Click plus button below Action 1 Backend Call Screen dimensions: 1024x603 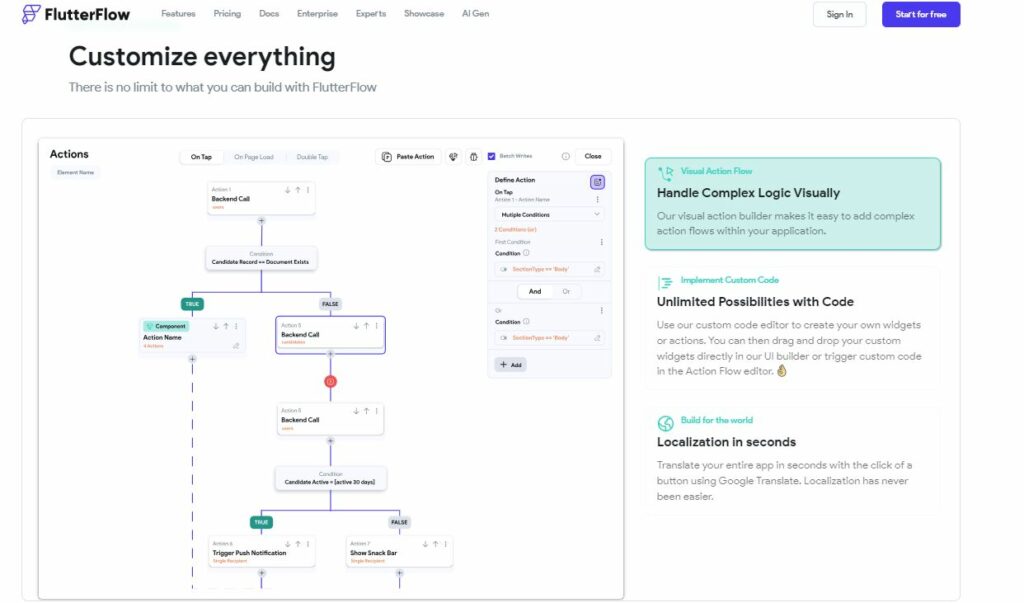(x=261, y=221)
